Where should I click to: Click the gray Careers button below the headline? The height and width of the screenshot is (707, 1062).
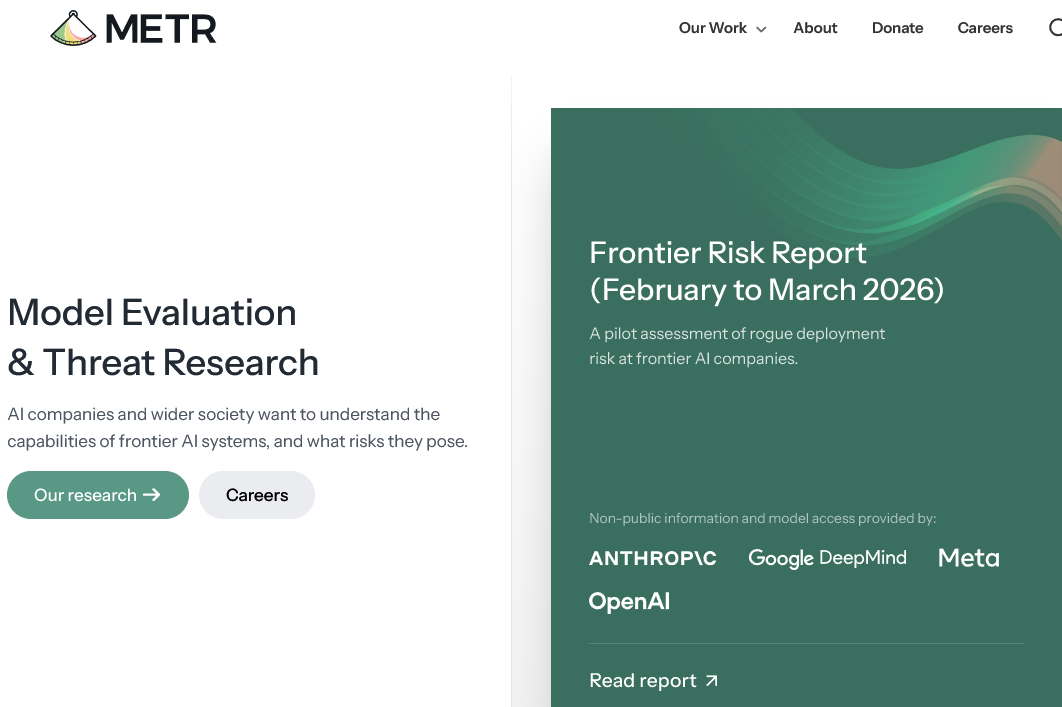257,495
